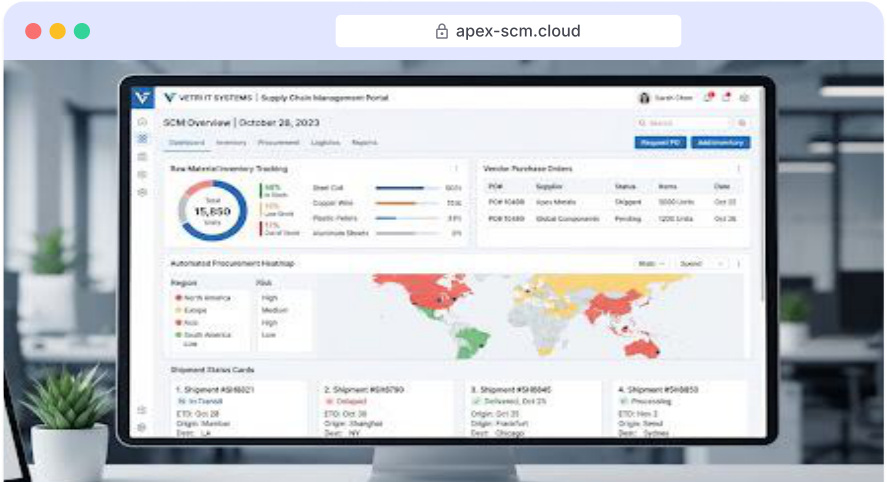Click the Aluminum Sheets gray progress bar
Image resolution: width=887 pixels, height=482 pixels.
tap(407, 233)
